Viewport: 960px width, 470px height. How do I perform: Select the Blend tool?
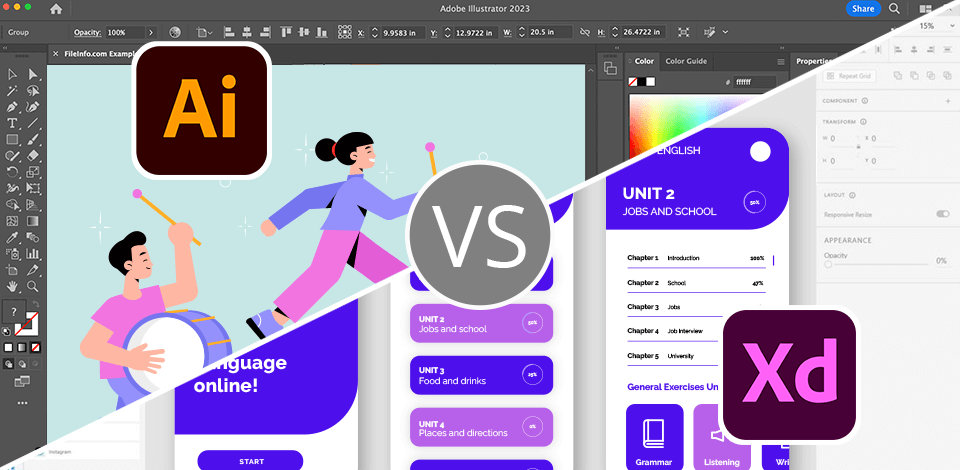[x=33, y=237]
